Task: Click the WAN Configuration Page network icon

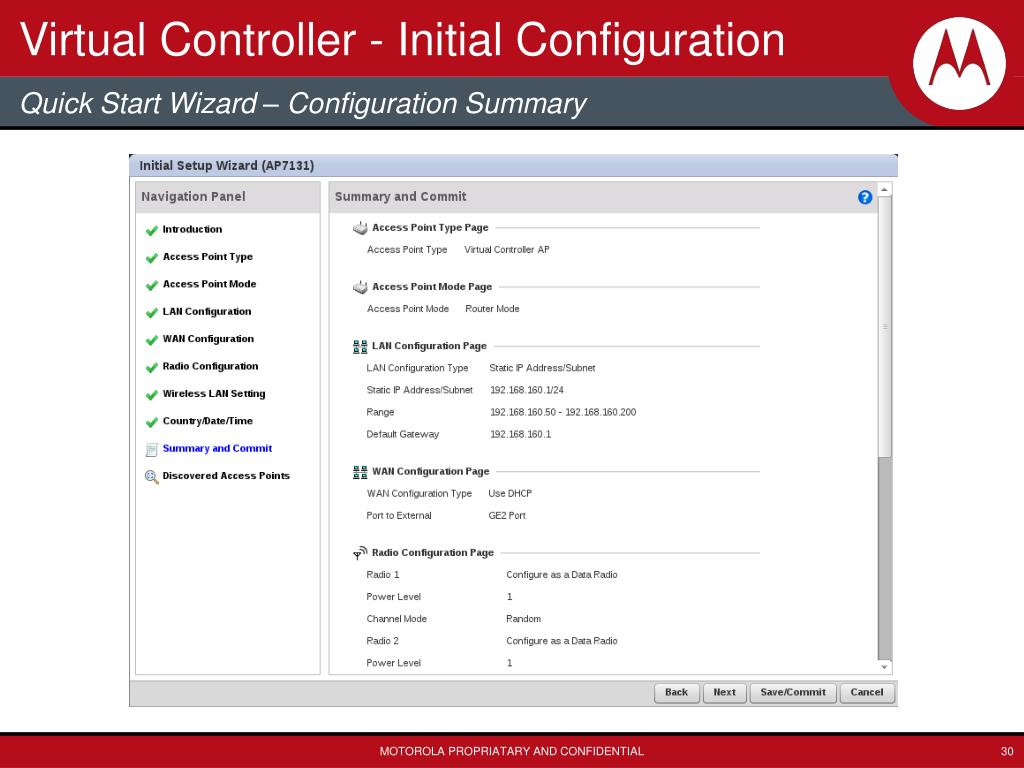Action: click(360, 472)
